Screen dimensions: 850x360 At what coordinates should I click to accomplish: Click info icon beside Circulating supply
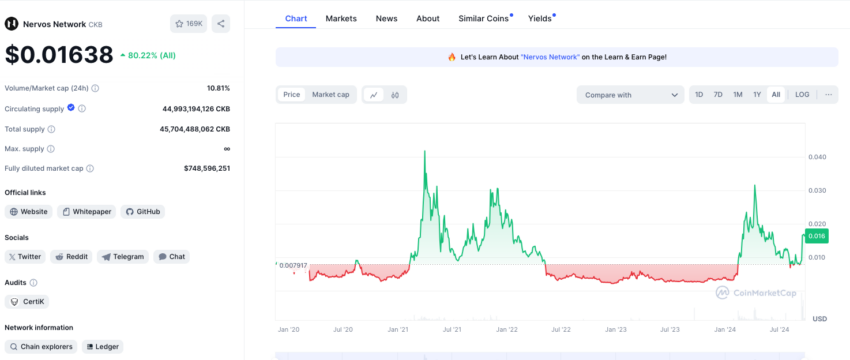coord(82,108)
